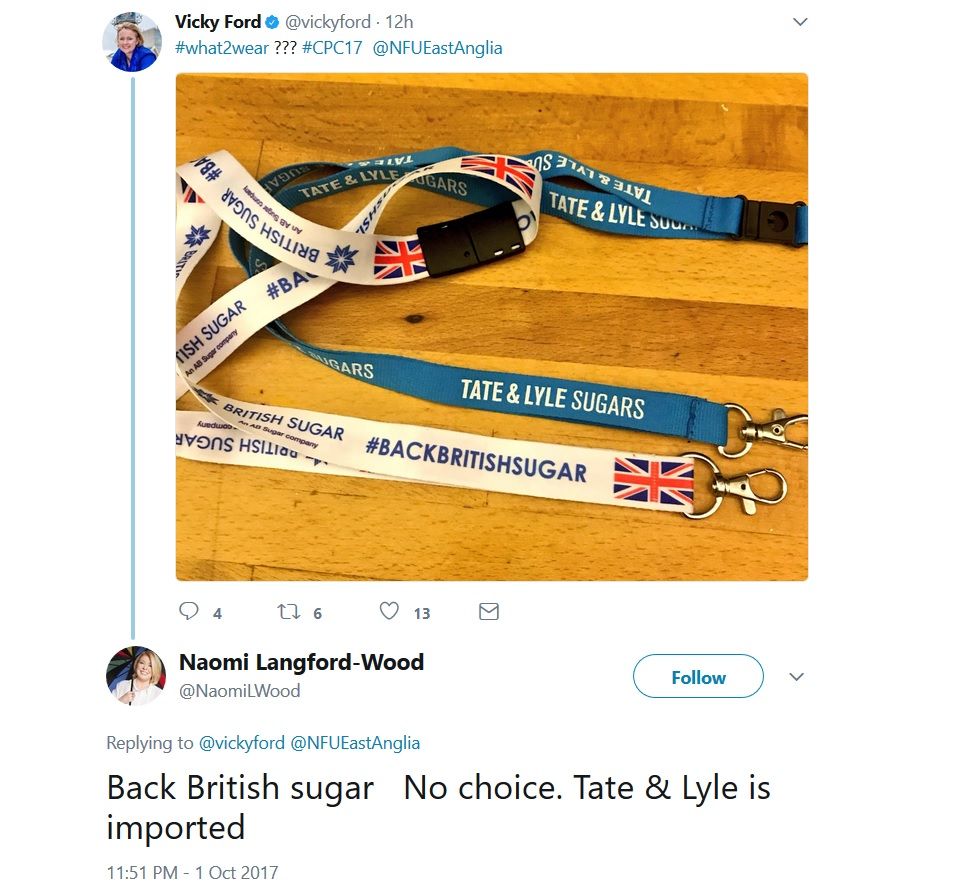Click the @NaomiLWood handle
This screenshot has width=971, height=896.
click(239, 690)
